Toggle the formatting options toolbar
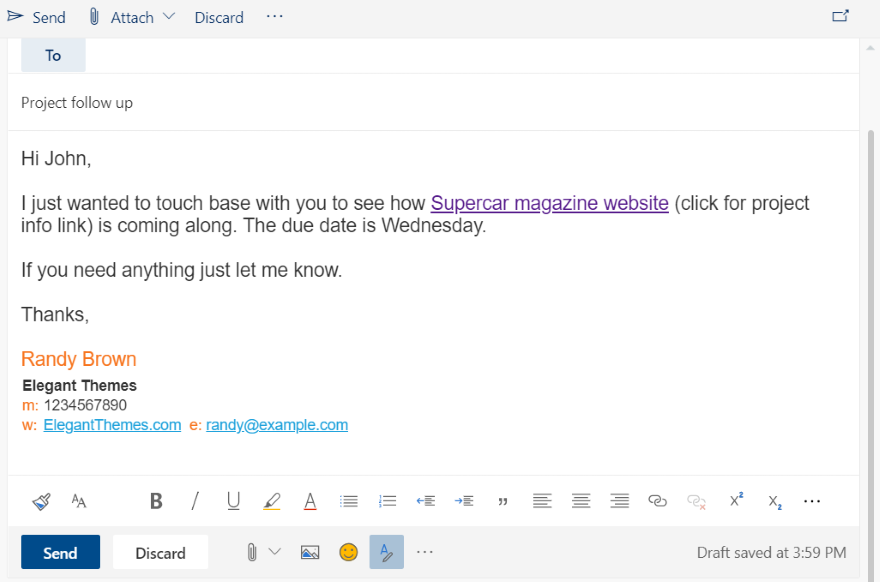The width and height of the screenshot is (880, 582). pyautogui.click(x=387, y=552)
